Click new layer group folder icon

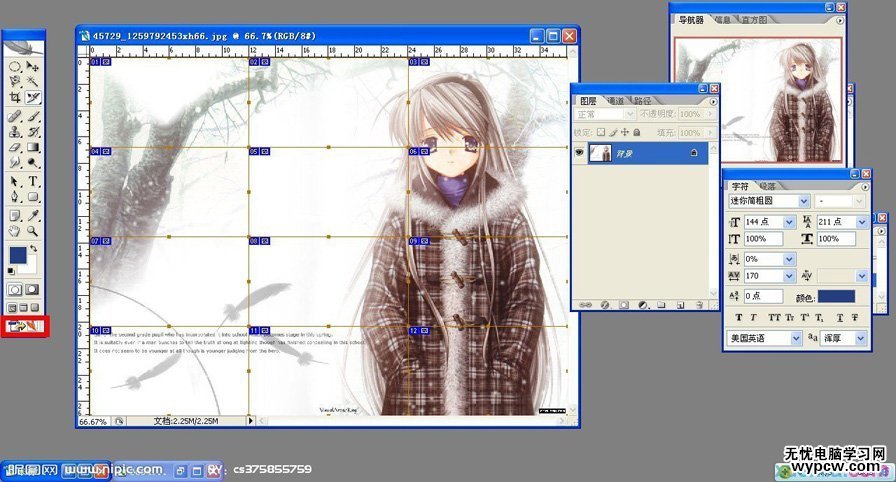pos(661,305)
